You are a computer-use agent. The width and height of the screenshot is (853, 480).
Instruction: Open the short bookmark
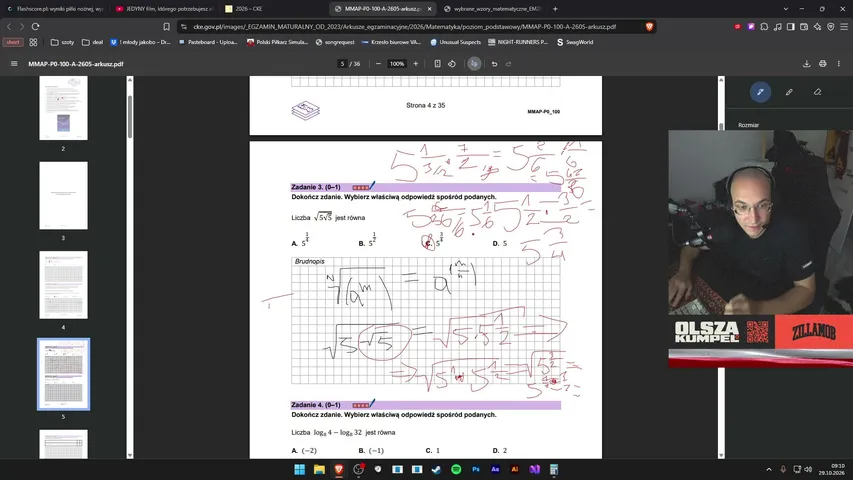click(13, 42)
